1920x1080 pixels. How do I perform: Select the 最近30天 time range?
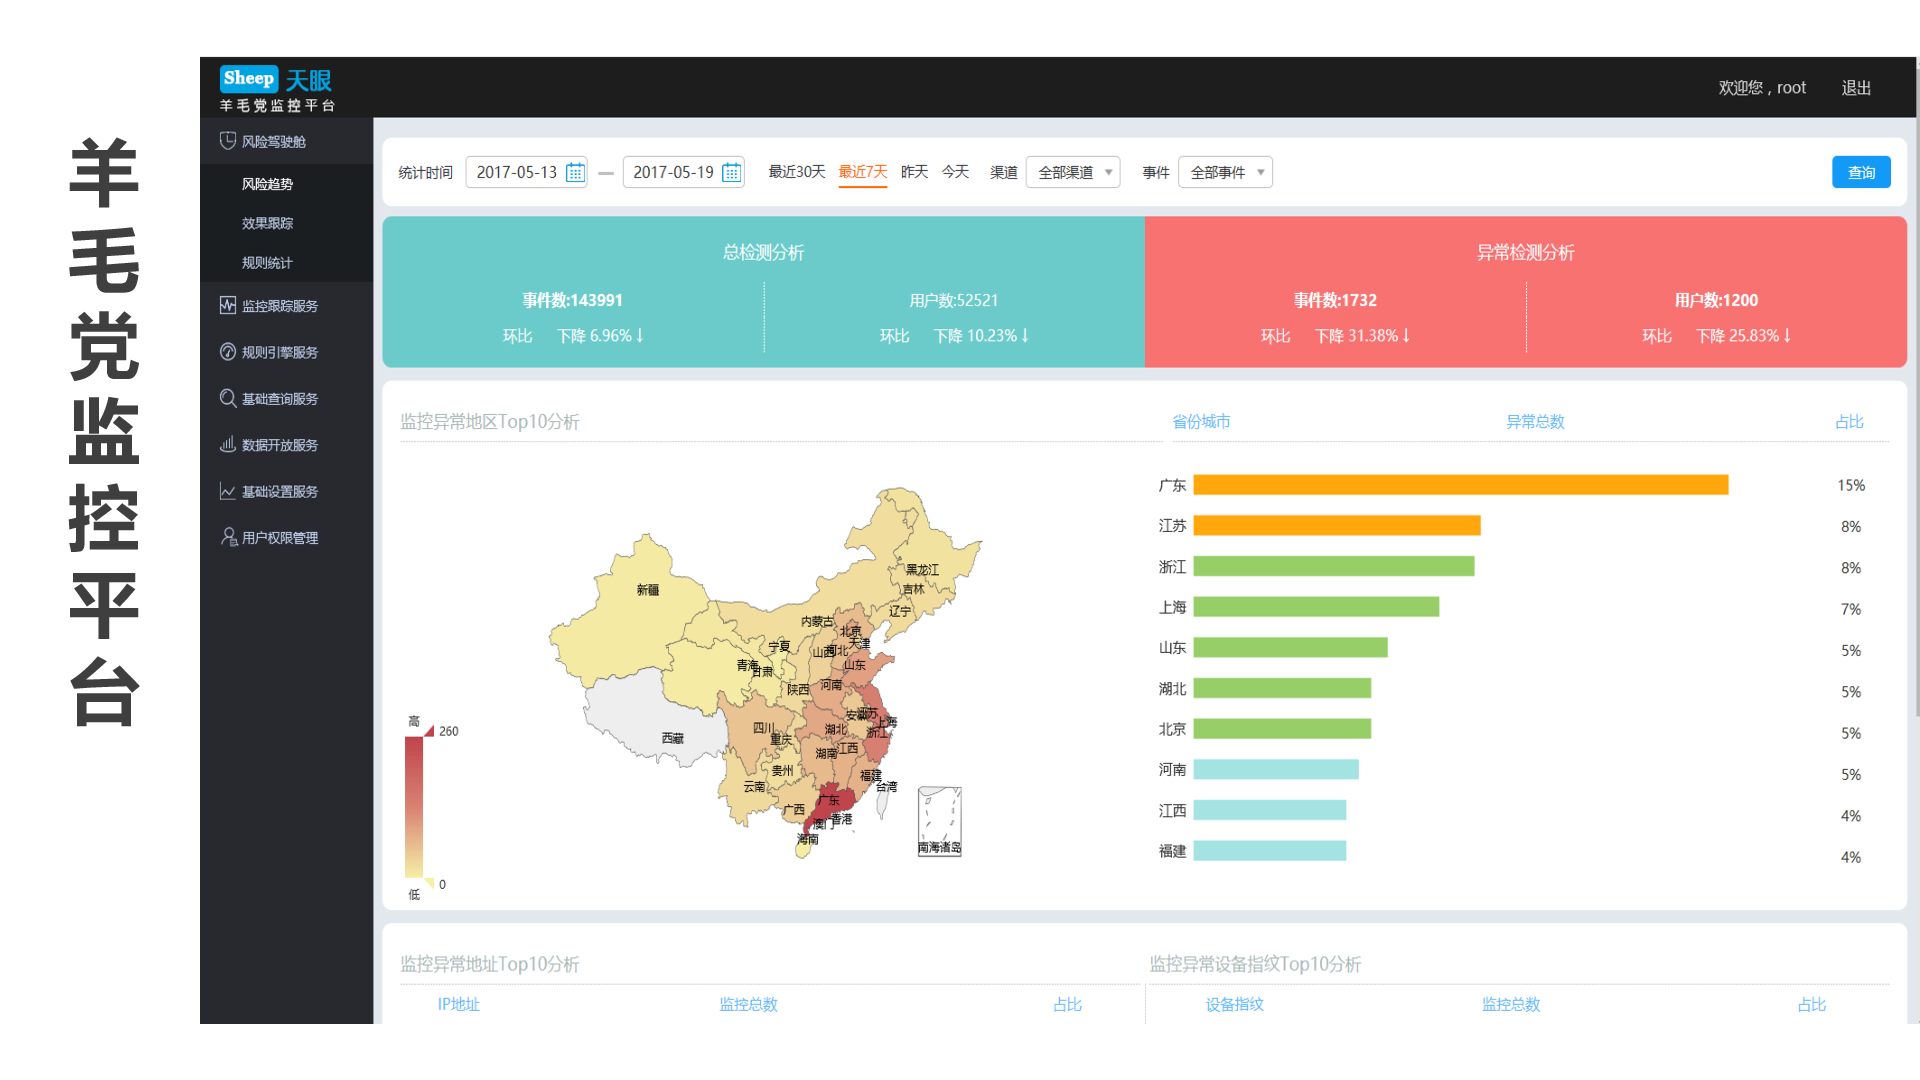coord(796,172)
